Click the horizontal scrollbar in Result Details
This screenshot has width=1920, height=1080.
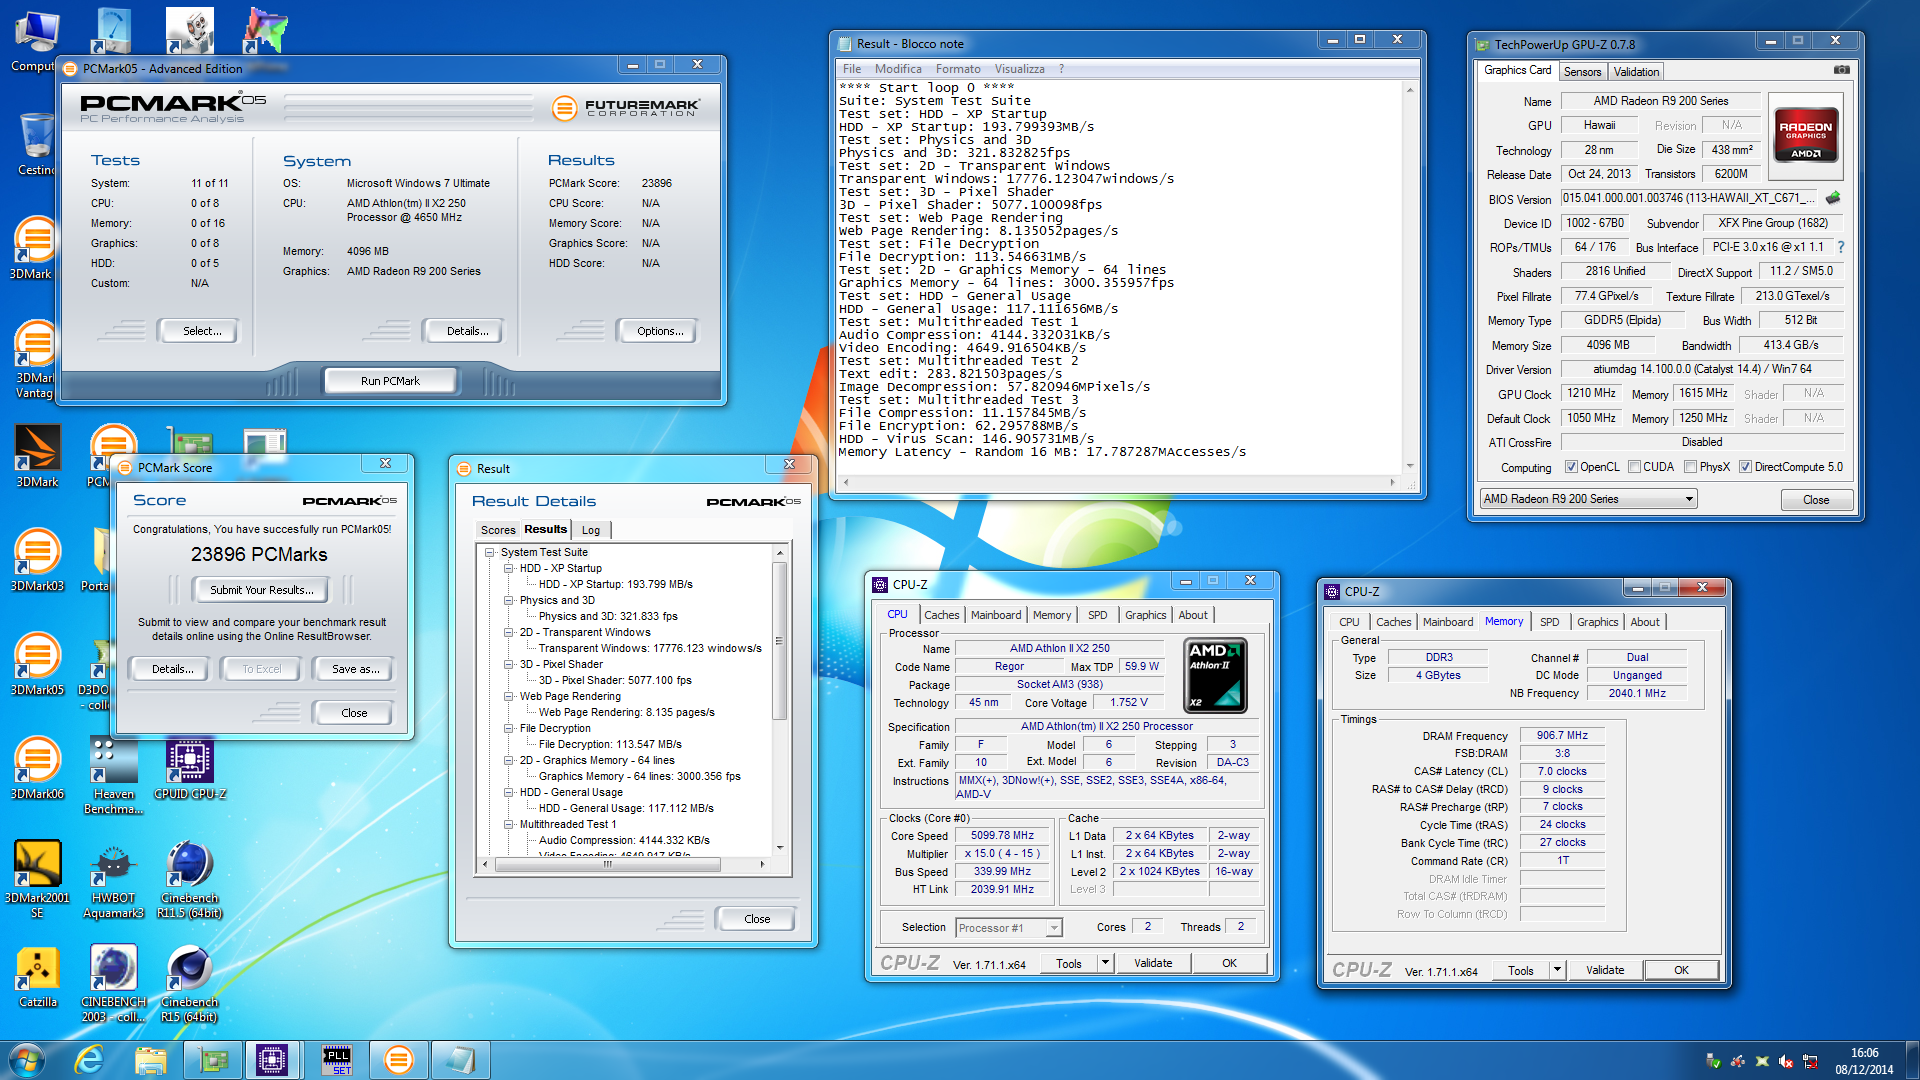point(607,864)
